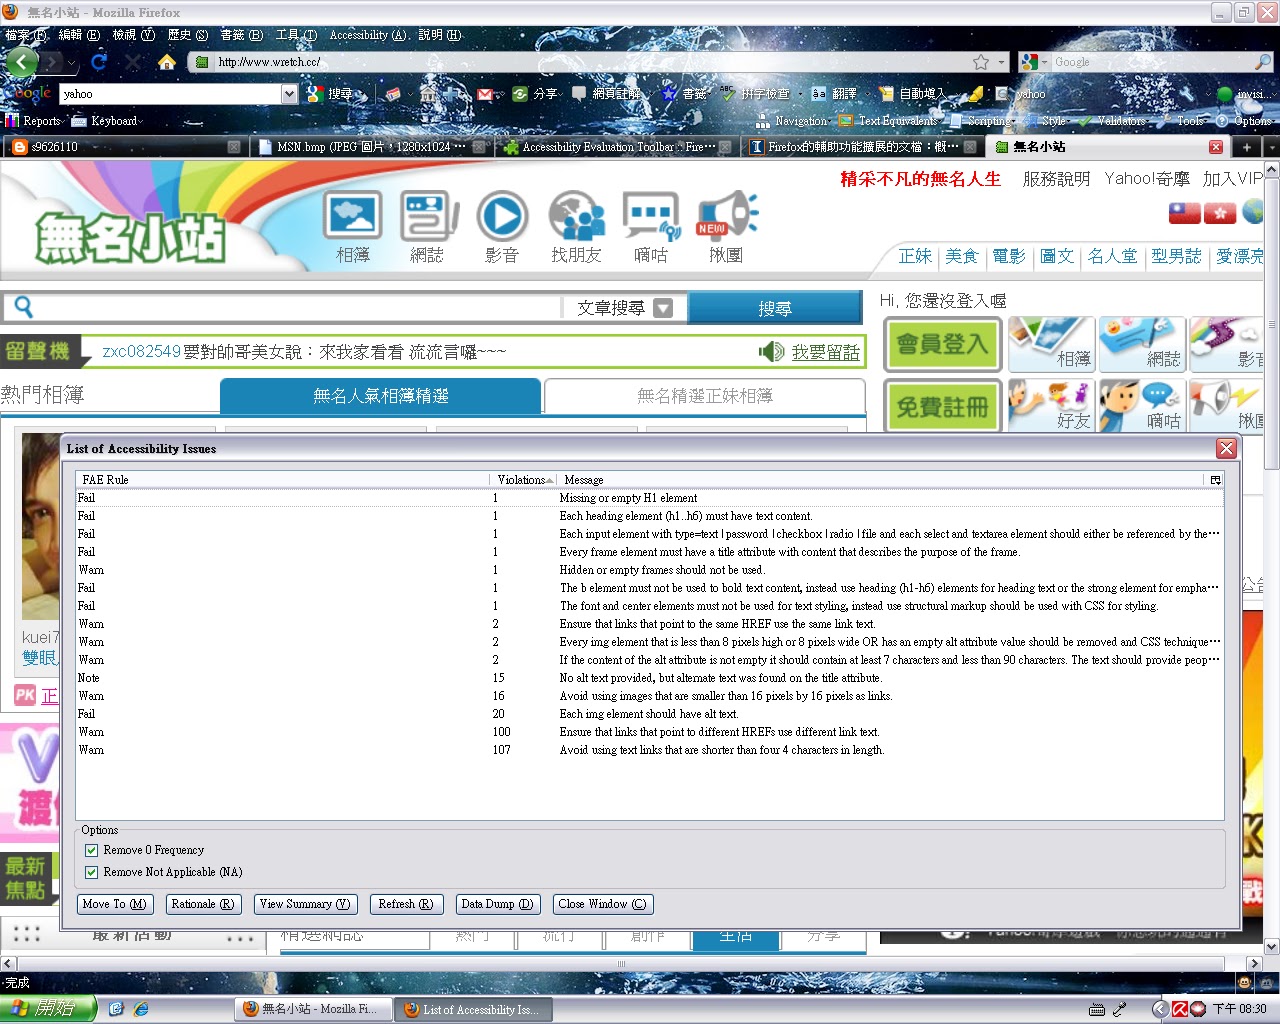Image resolution: width=1280 pixels, height=1024 pixels.
Task: Open 影音 video icon in site header
Action: click(502, 228)
